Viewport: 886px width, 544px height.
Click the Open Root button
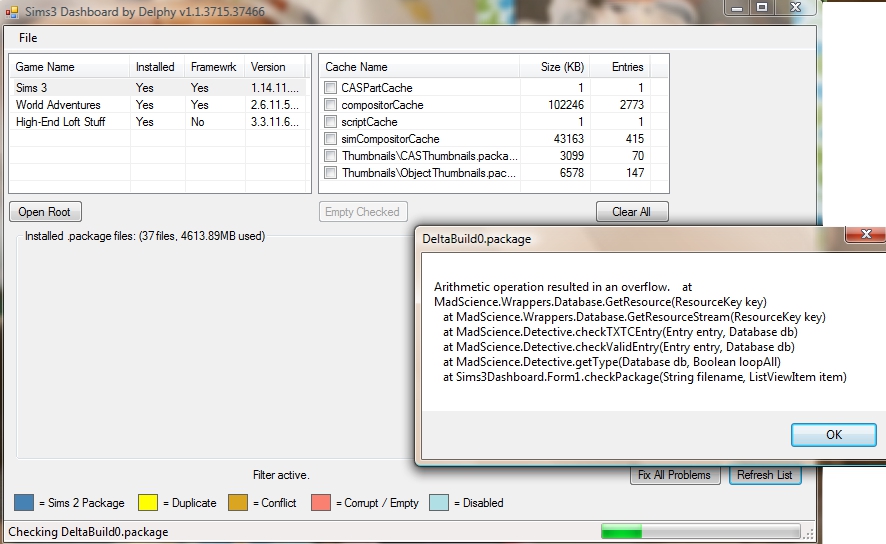point(45,212)
